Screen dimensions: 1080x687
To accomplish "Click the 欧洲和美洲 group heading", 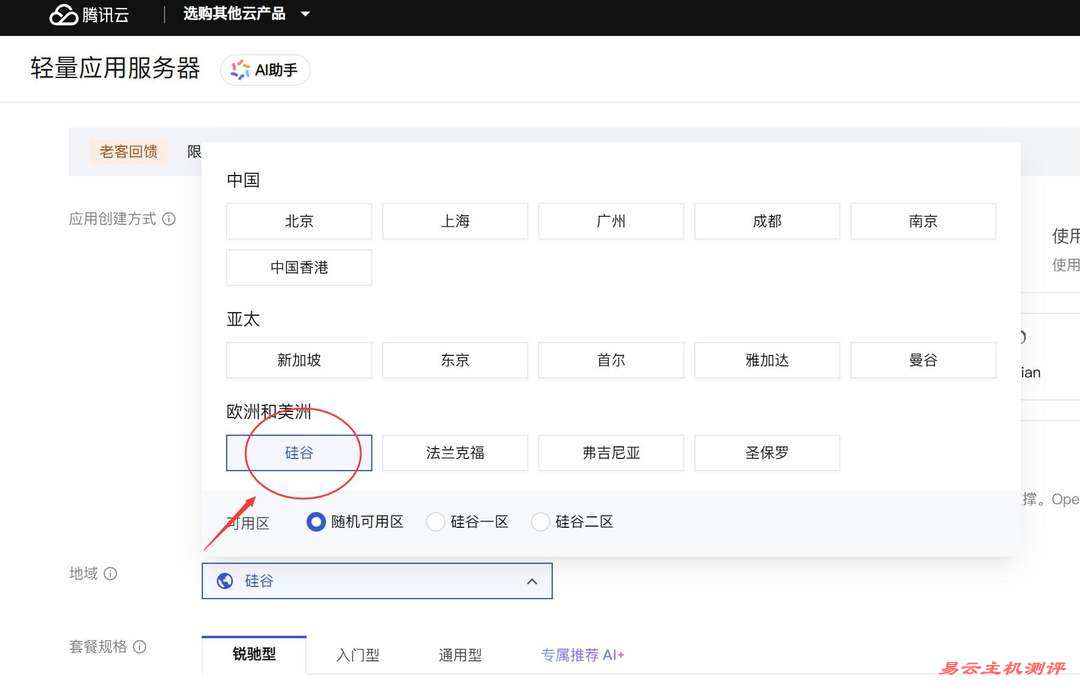I will tap(269, 411).
